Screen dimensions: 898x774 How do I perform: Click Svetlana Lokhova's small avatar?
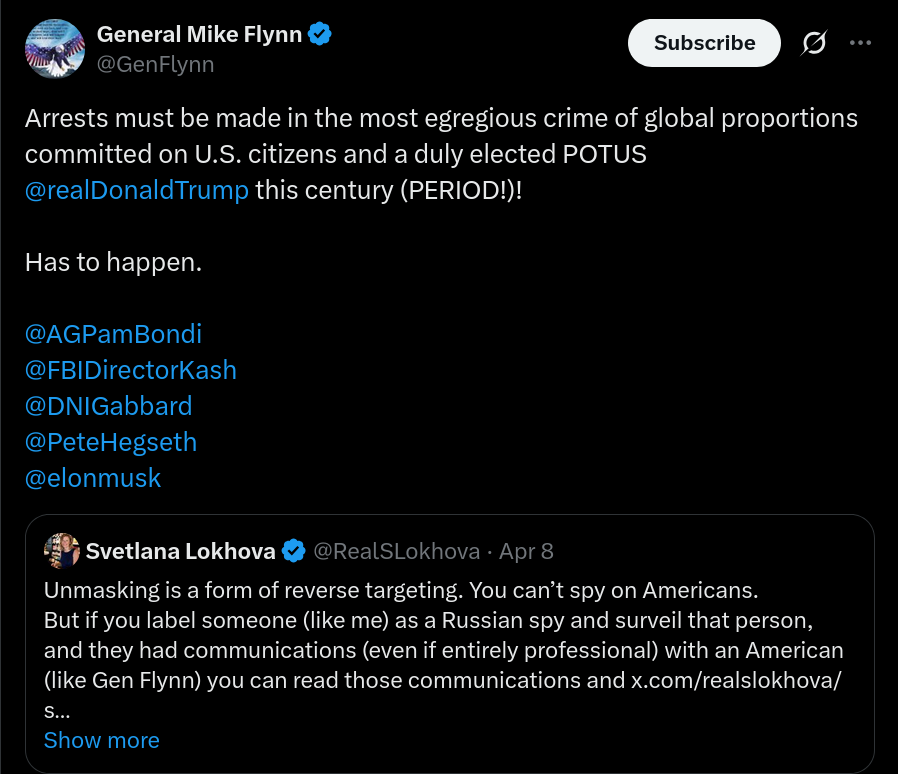pos(62,551)
